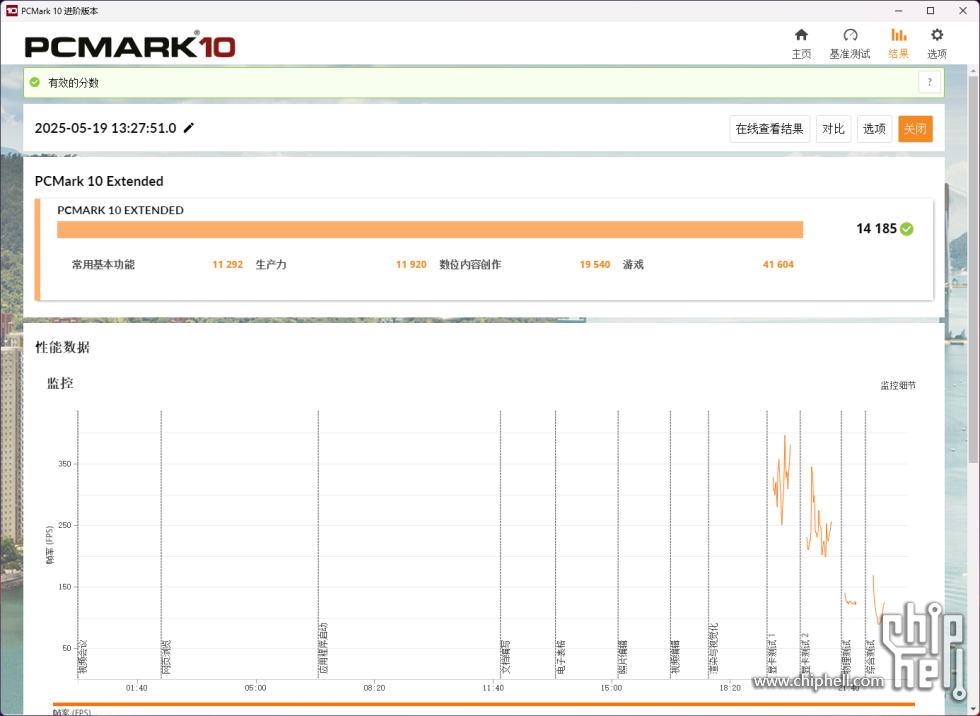The image size is (980, 716).
Task: Click the 帧率 (FPS) vertical axis label
Action: click(50, 545)
